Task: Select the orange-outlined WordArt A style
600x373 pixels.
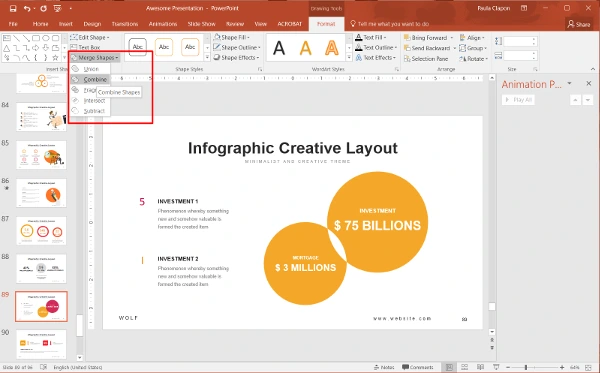Action: pyautogui.click(x=332, y=48)
